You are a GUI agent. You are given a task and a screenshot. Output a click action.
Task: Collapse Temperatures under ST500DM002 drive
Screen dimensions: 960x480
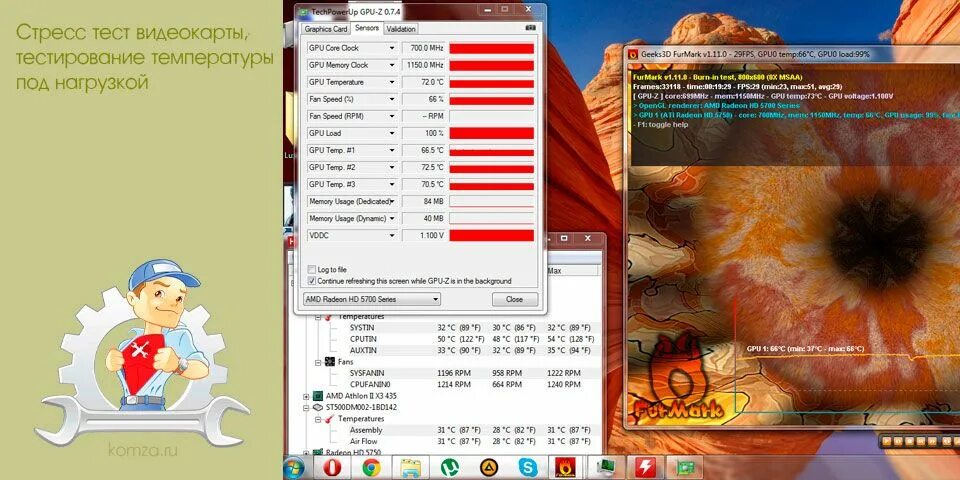point(318,419)
